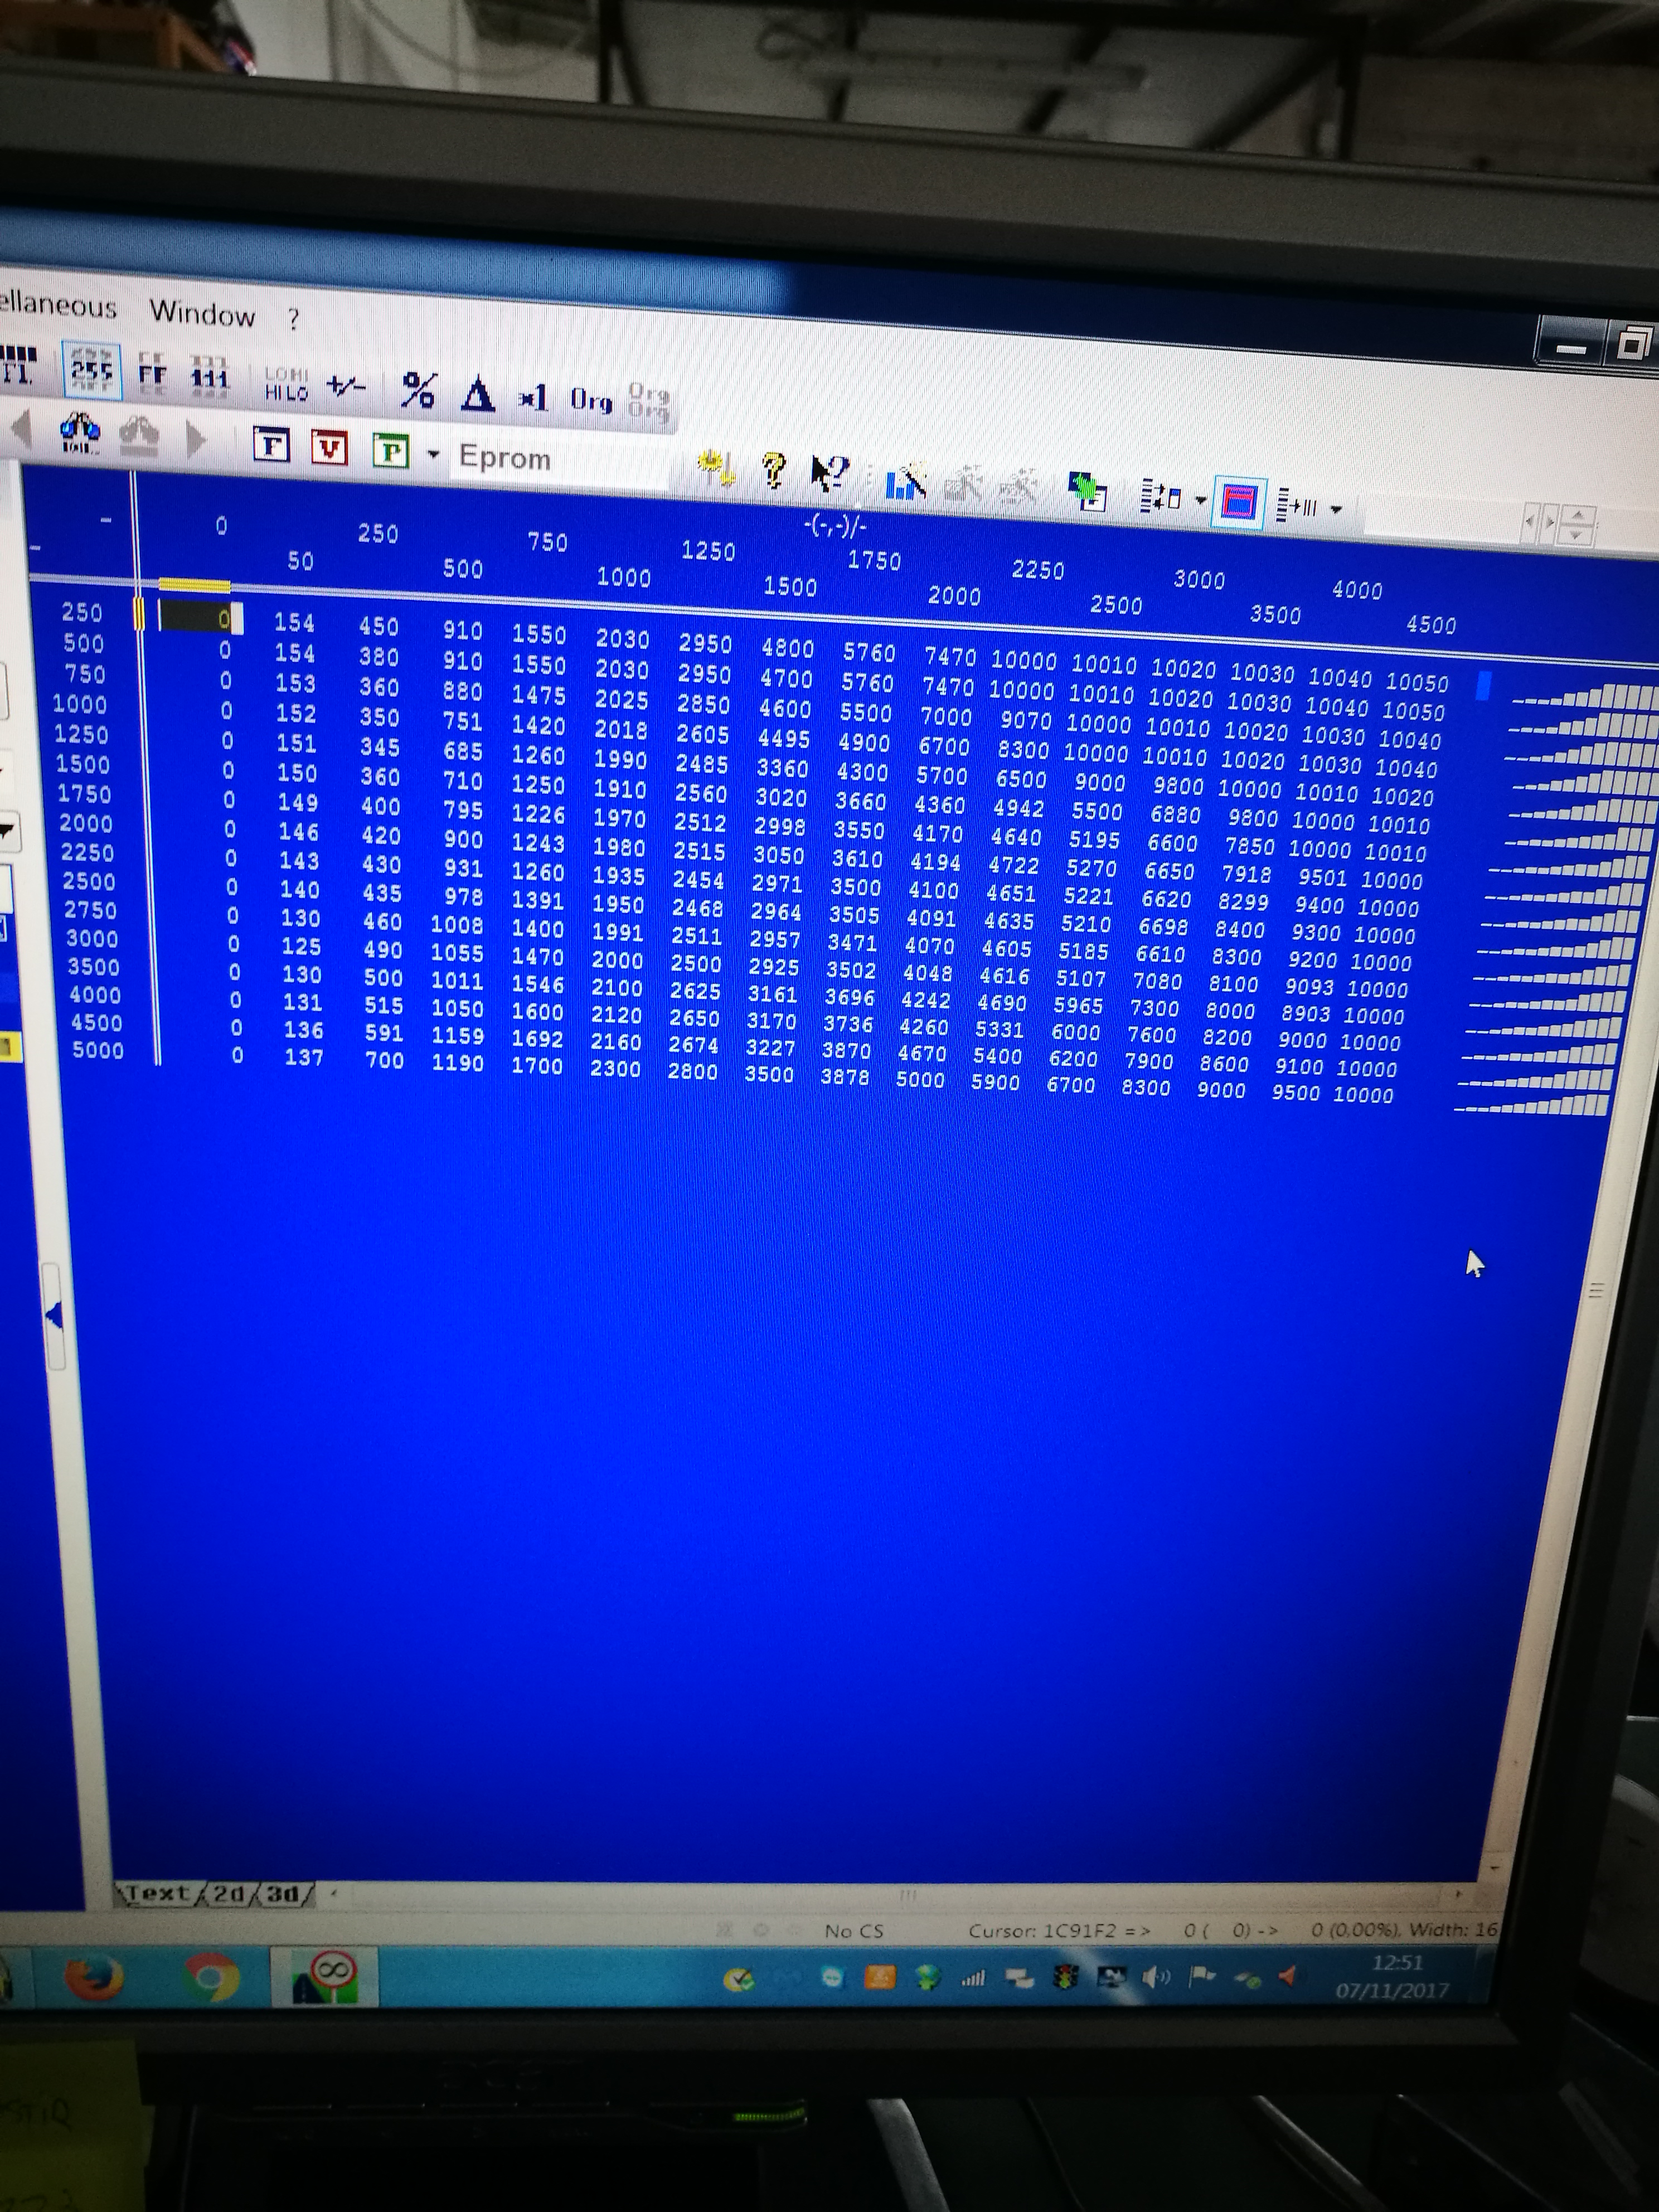1659x2212 pixels.
Task: Open the Miscellaneous menu
Action: (x=58, y=304)
